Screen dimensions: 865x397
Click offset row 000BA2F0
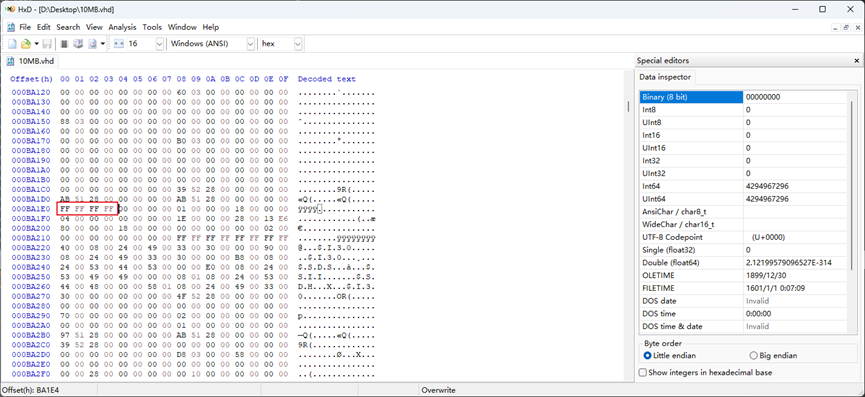[x=31, y=374]
